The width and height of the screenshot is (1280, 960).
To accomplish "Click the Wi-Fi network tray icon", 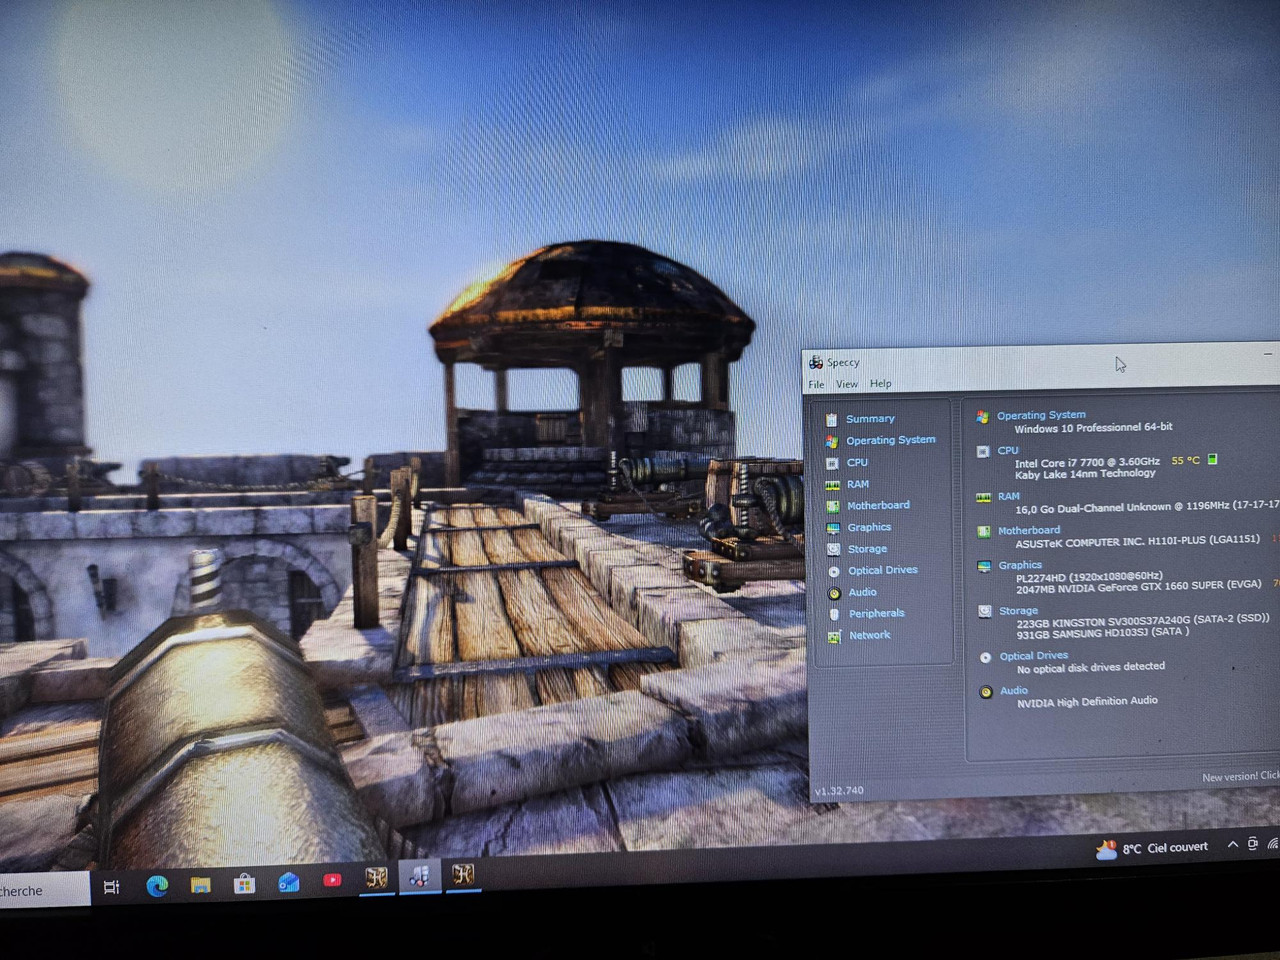I will [1273, 844].
